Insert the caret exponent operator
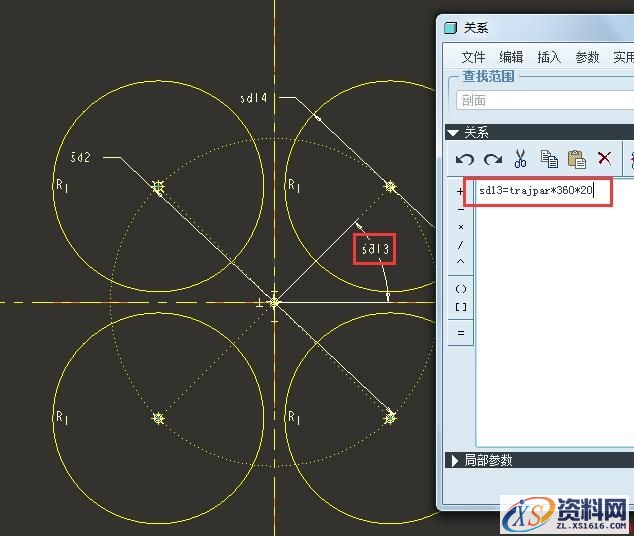The width and height of the screenshot is (634, 536). pos(460,263)
